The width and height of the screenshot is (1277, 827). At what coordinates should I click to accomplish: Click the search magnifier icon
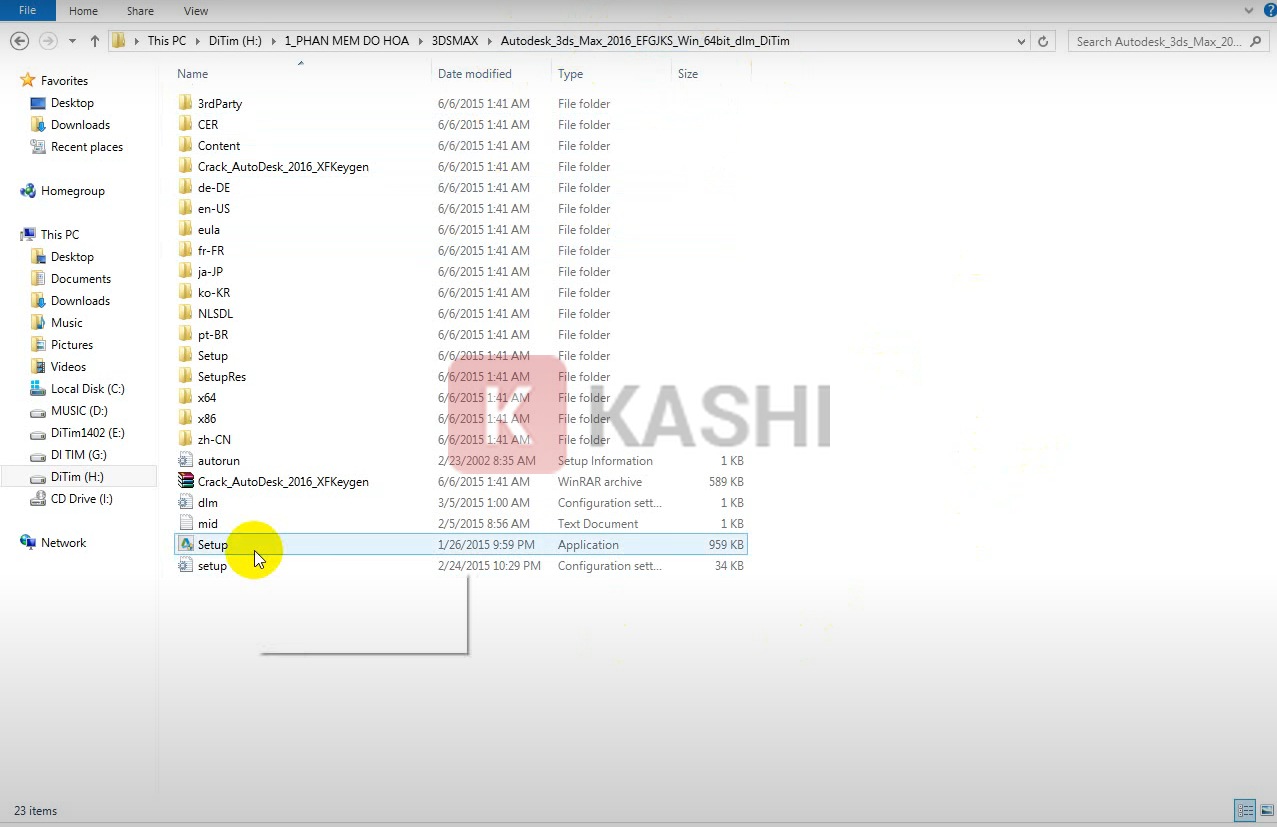point(1255,43)
